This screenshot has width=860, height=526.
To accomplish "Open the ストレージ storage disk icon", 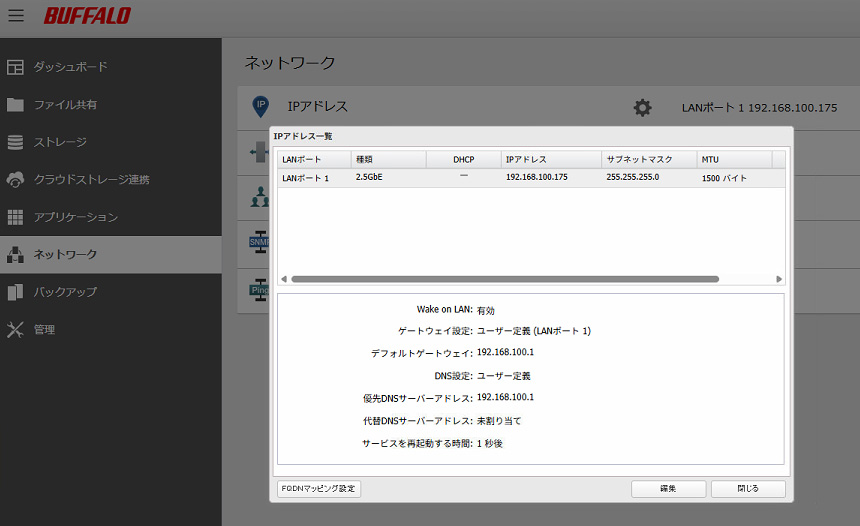I will (x=15, y=142).
